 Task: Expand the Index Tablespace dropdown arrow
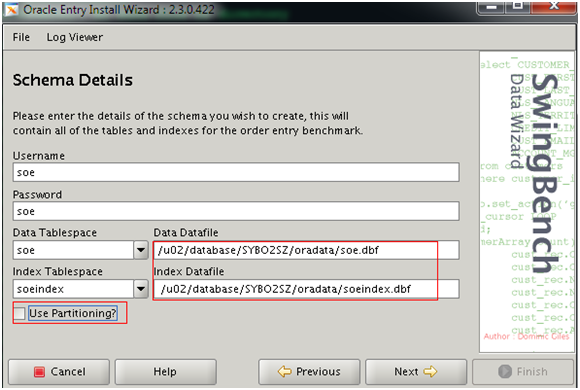point(141,289)
